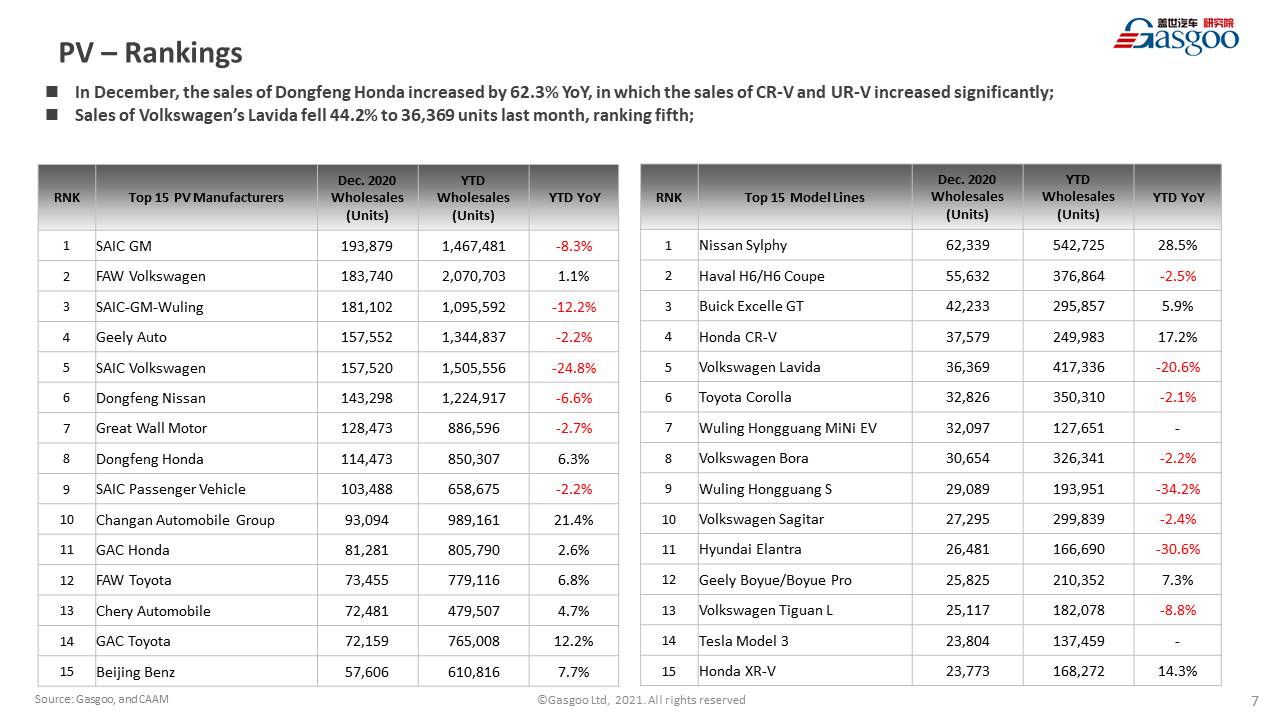
Task: Select the 'Volkswagen Lavida' model cell
Action: 805,367
